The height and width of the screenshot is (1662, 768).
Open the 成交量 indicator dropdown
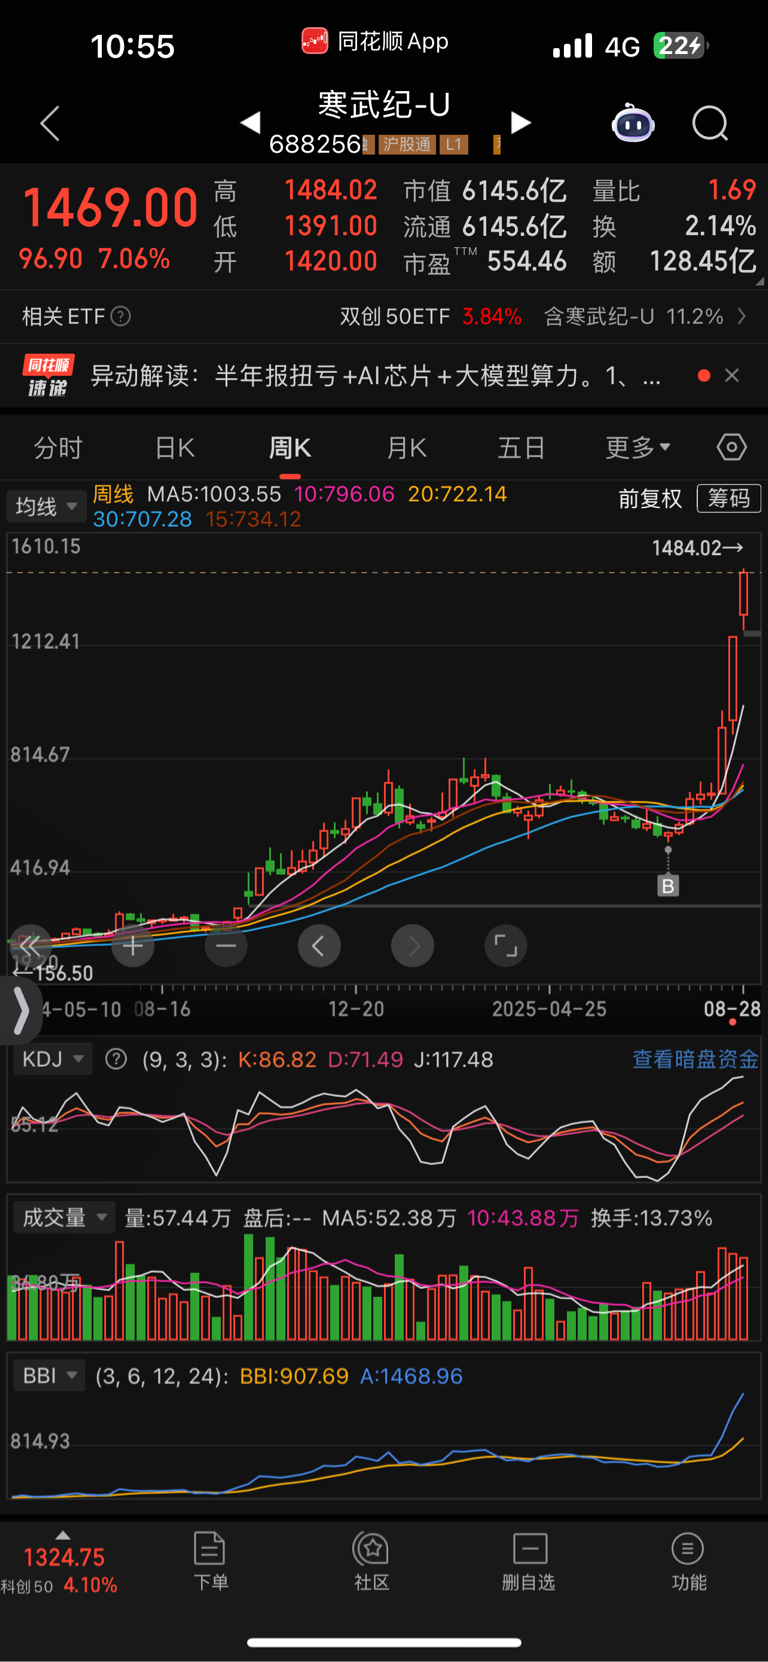click(64, 1217)
